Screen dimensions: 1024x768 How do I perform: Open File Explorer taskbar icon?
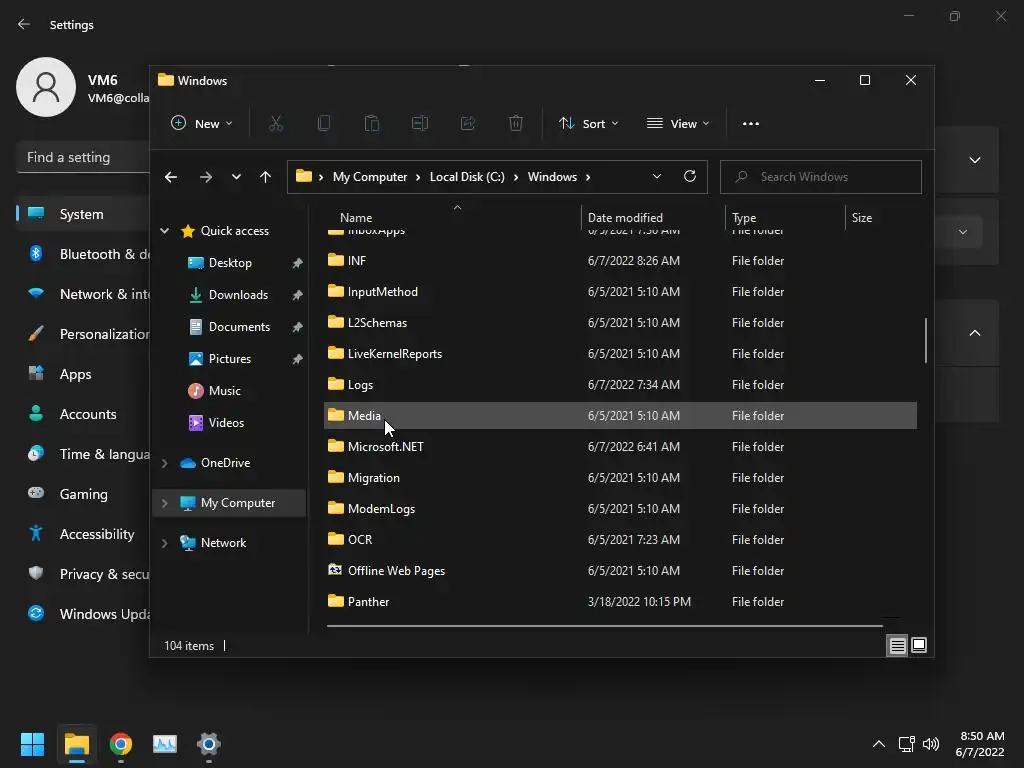click(76, 744)
